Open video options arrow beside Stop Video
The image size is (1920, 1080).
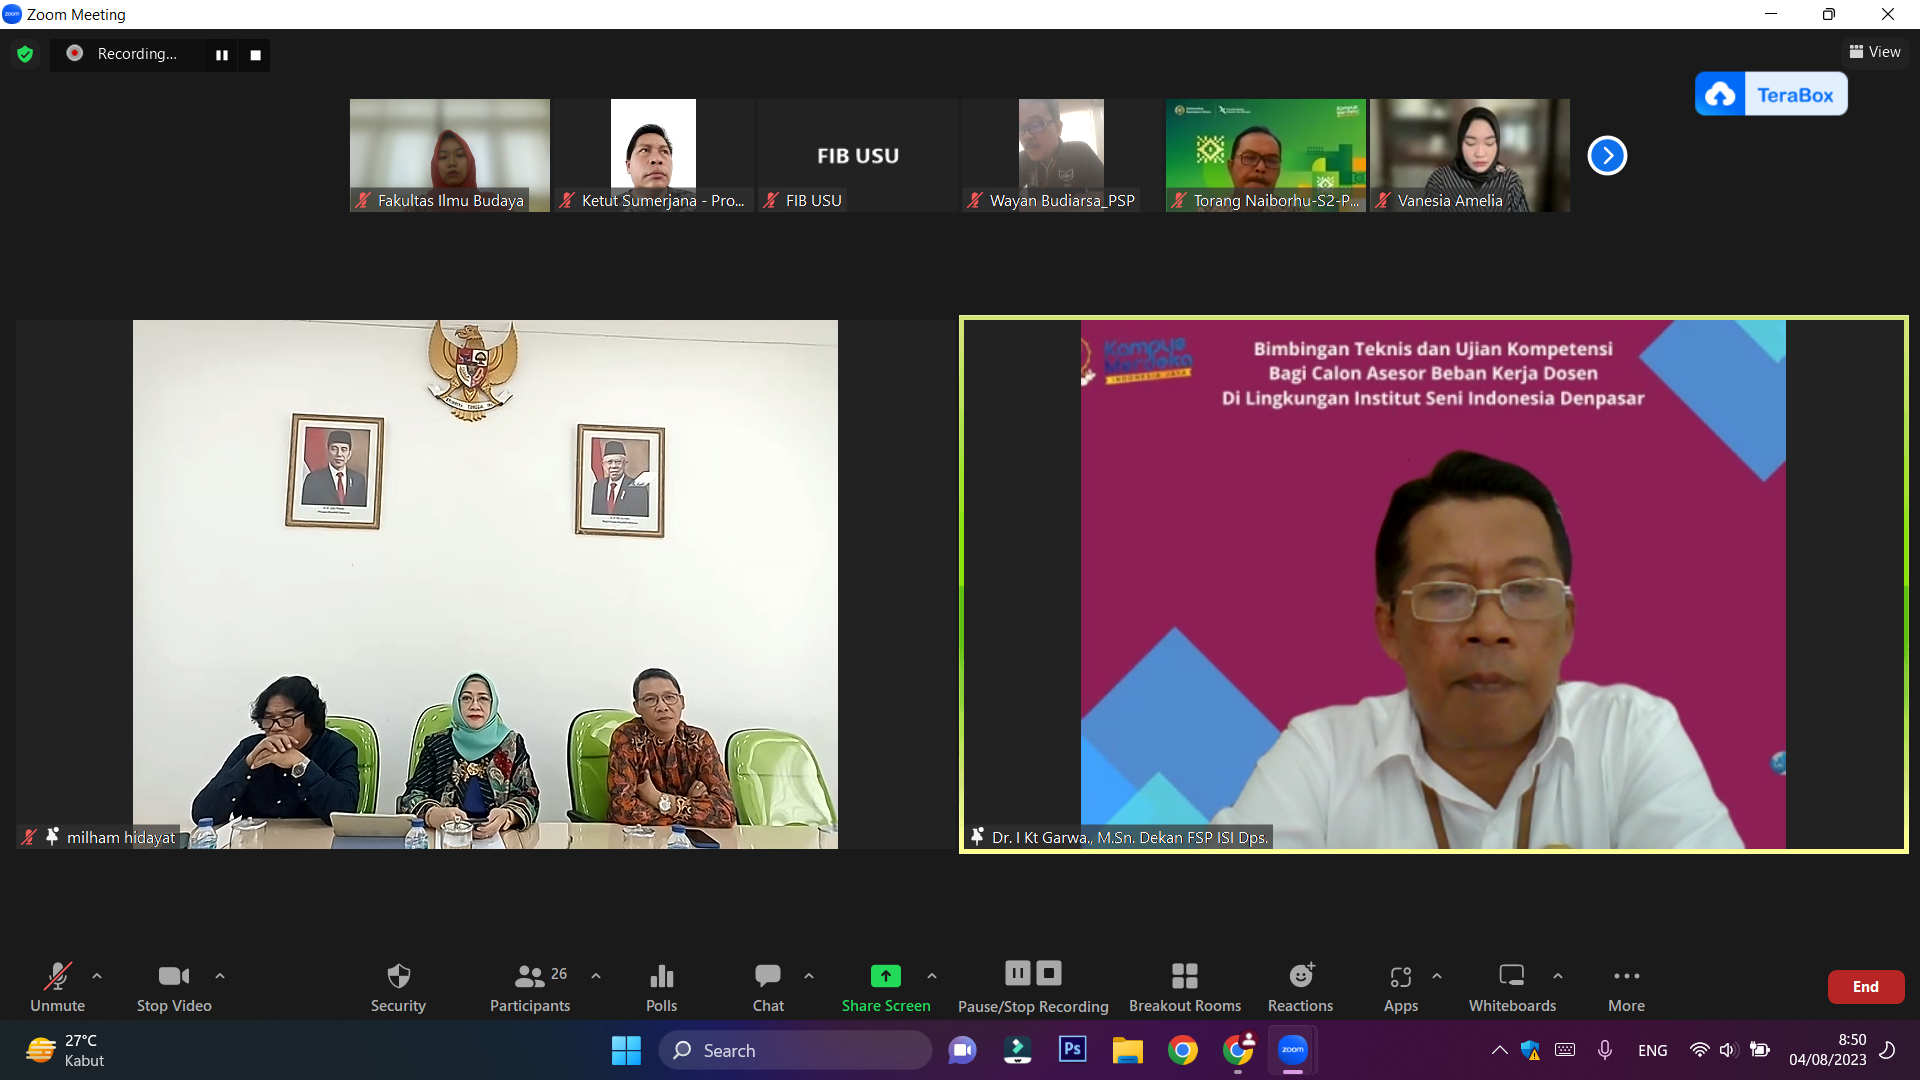[220, 976]
